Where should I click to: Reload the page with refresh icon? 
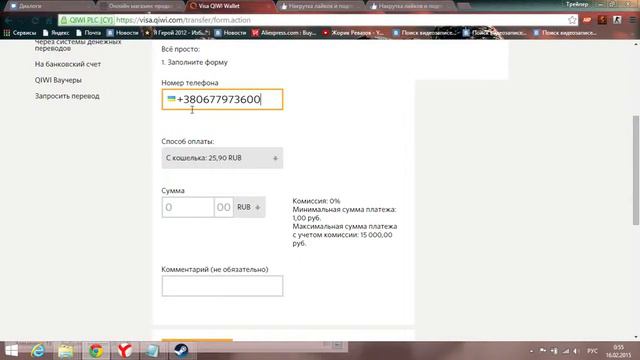coord(35,20)
